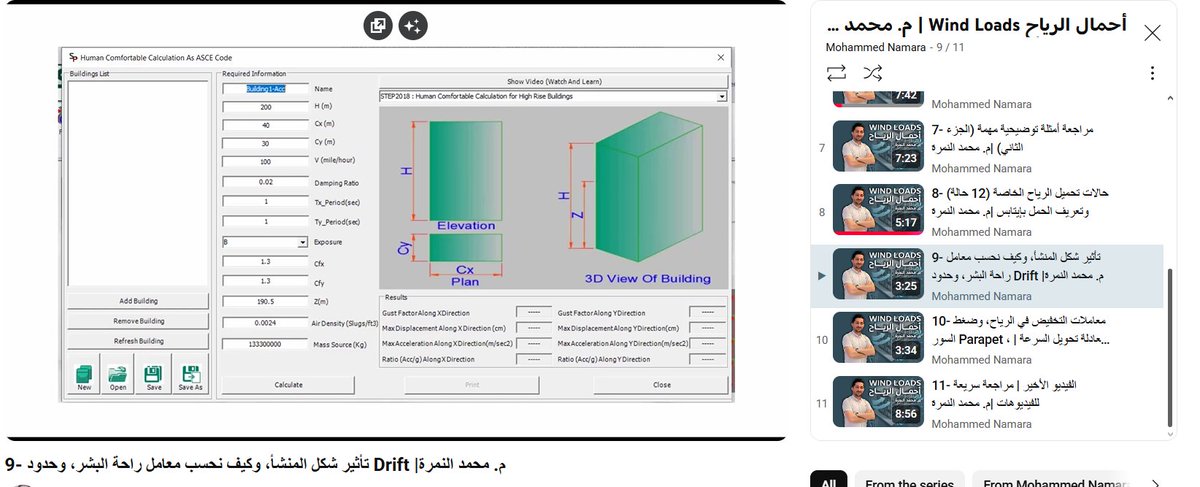Click the Cx (m) input field

point(265,125)
